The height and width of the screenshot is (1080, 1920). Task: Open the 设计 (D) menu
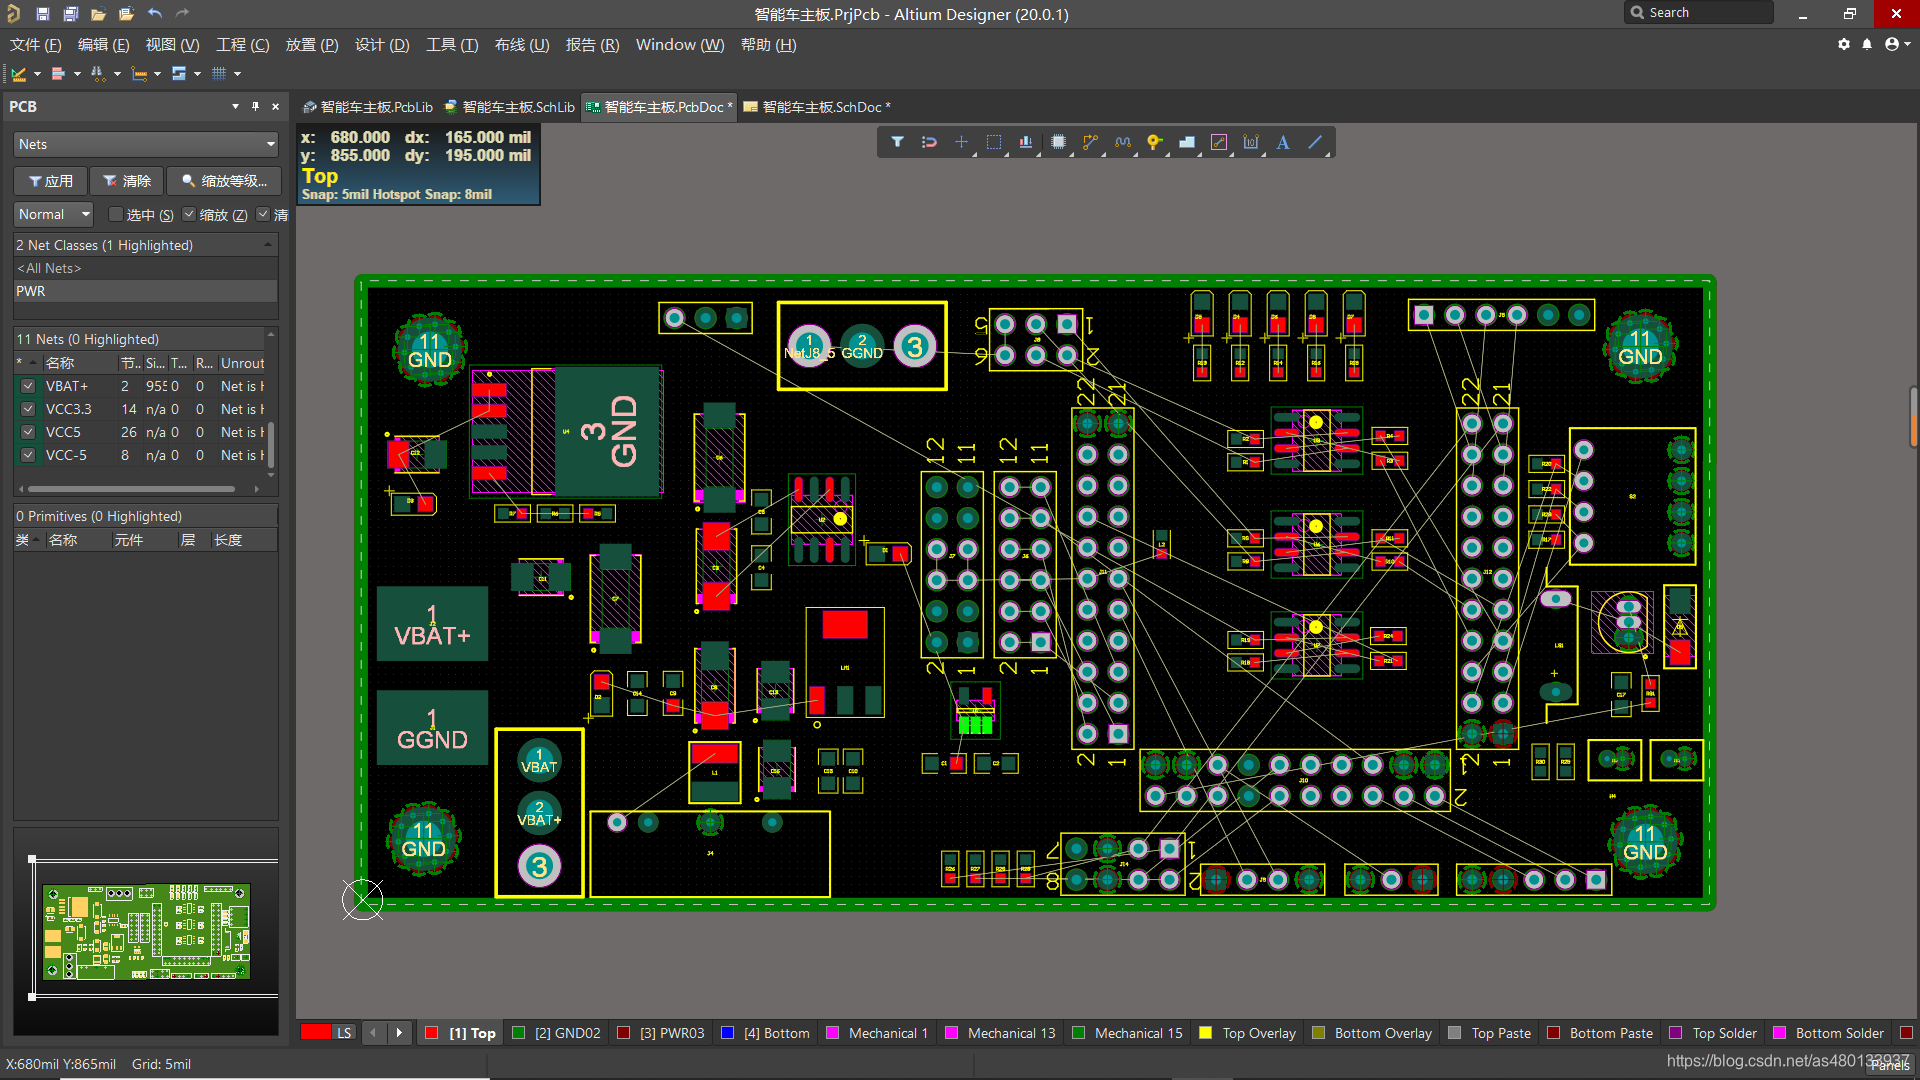click(382, 45)
